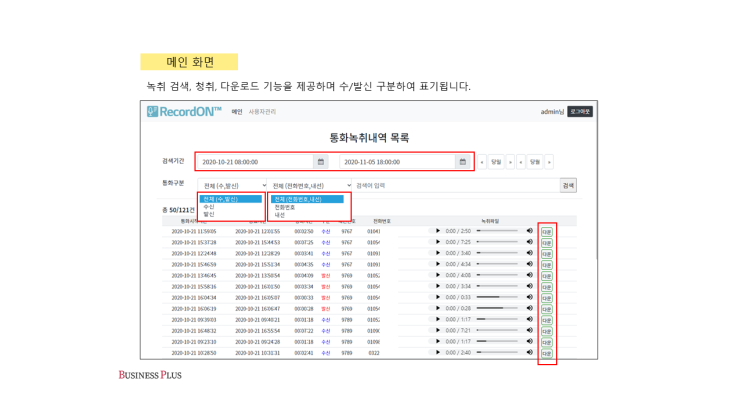743x418 pixels.
Task: Go to the month before 당월
Action: [x=521, y=162]
